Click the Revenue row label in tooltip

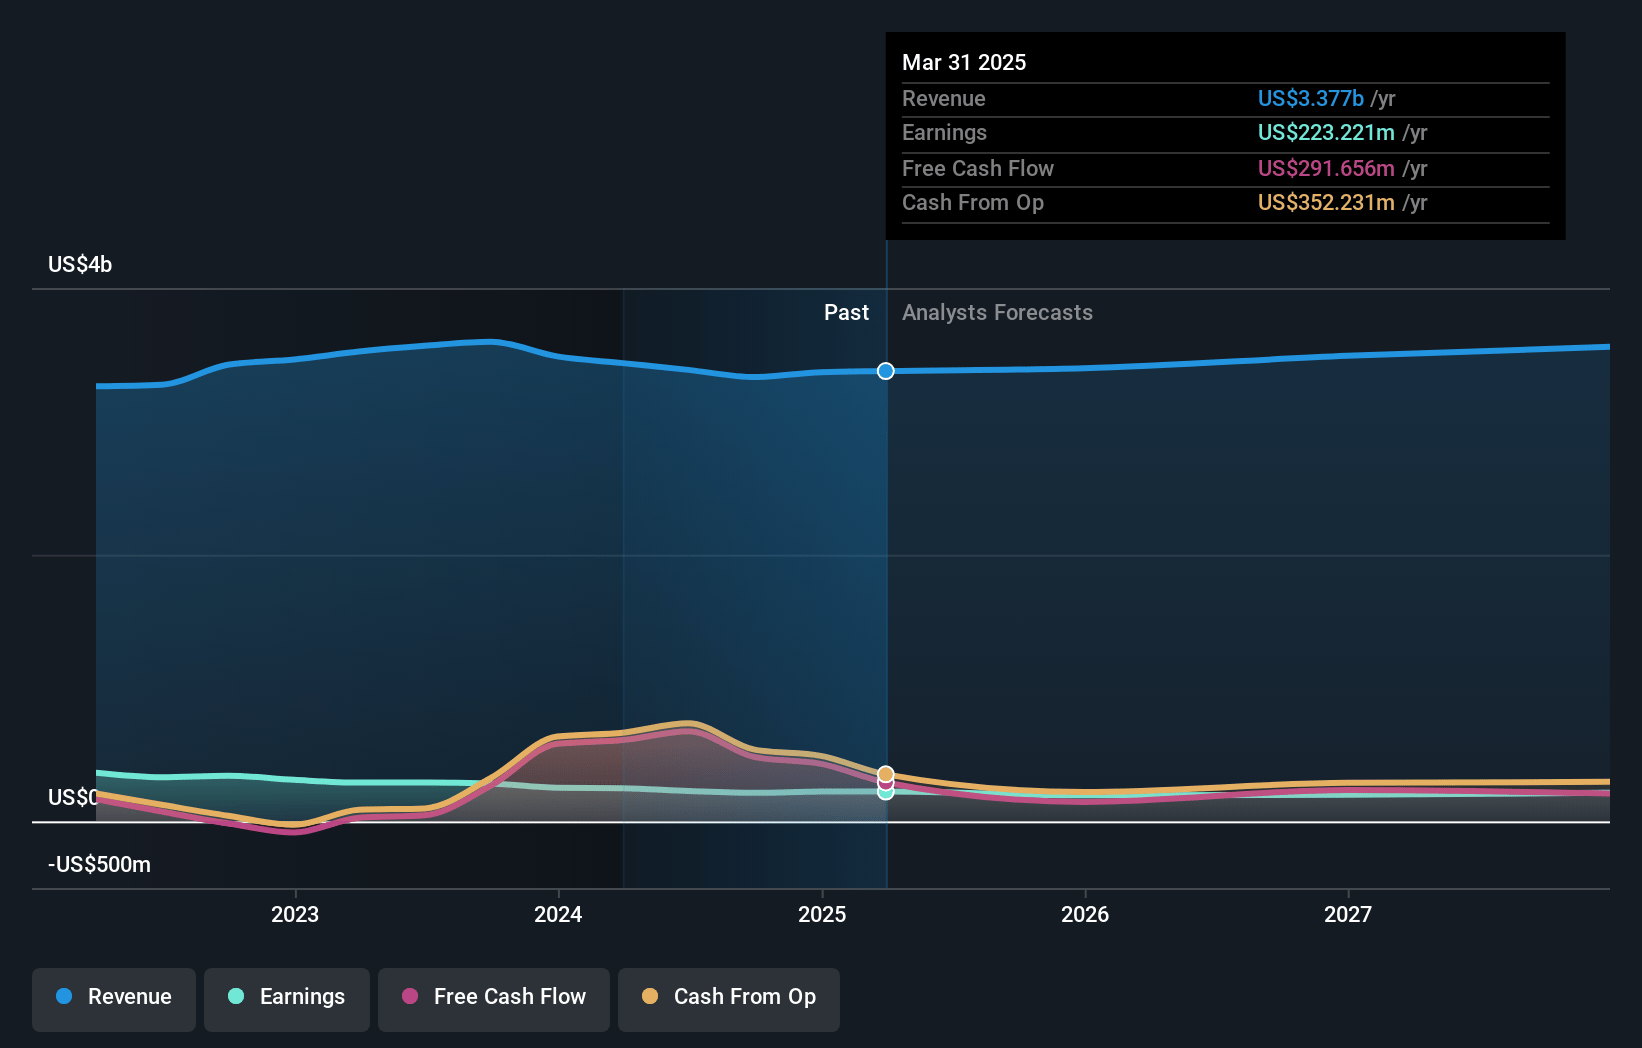tap(943, 98)
